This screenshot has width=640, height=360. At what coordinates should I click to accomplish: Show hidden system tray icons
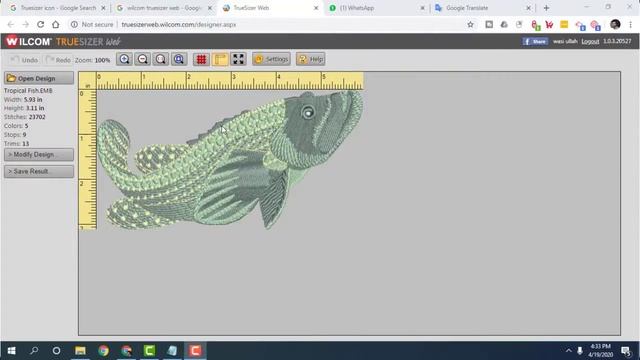coord(568,351)
